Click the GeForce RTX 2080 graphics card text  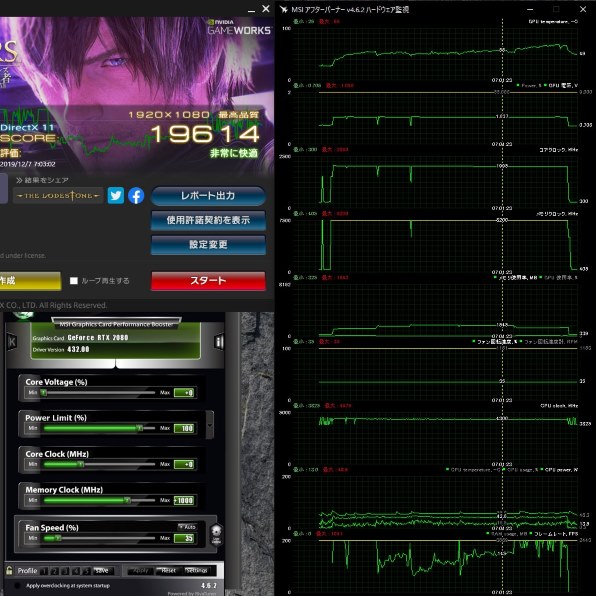click(98, 338)
